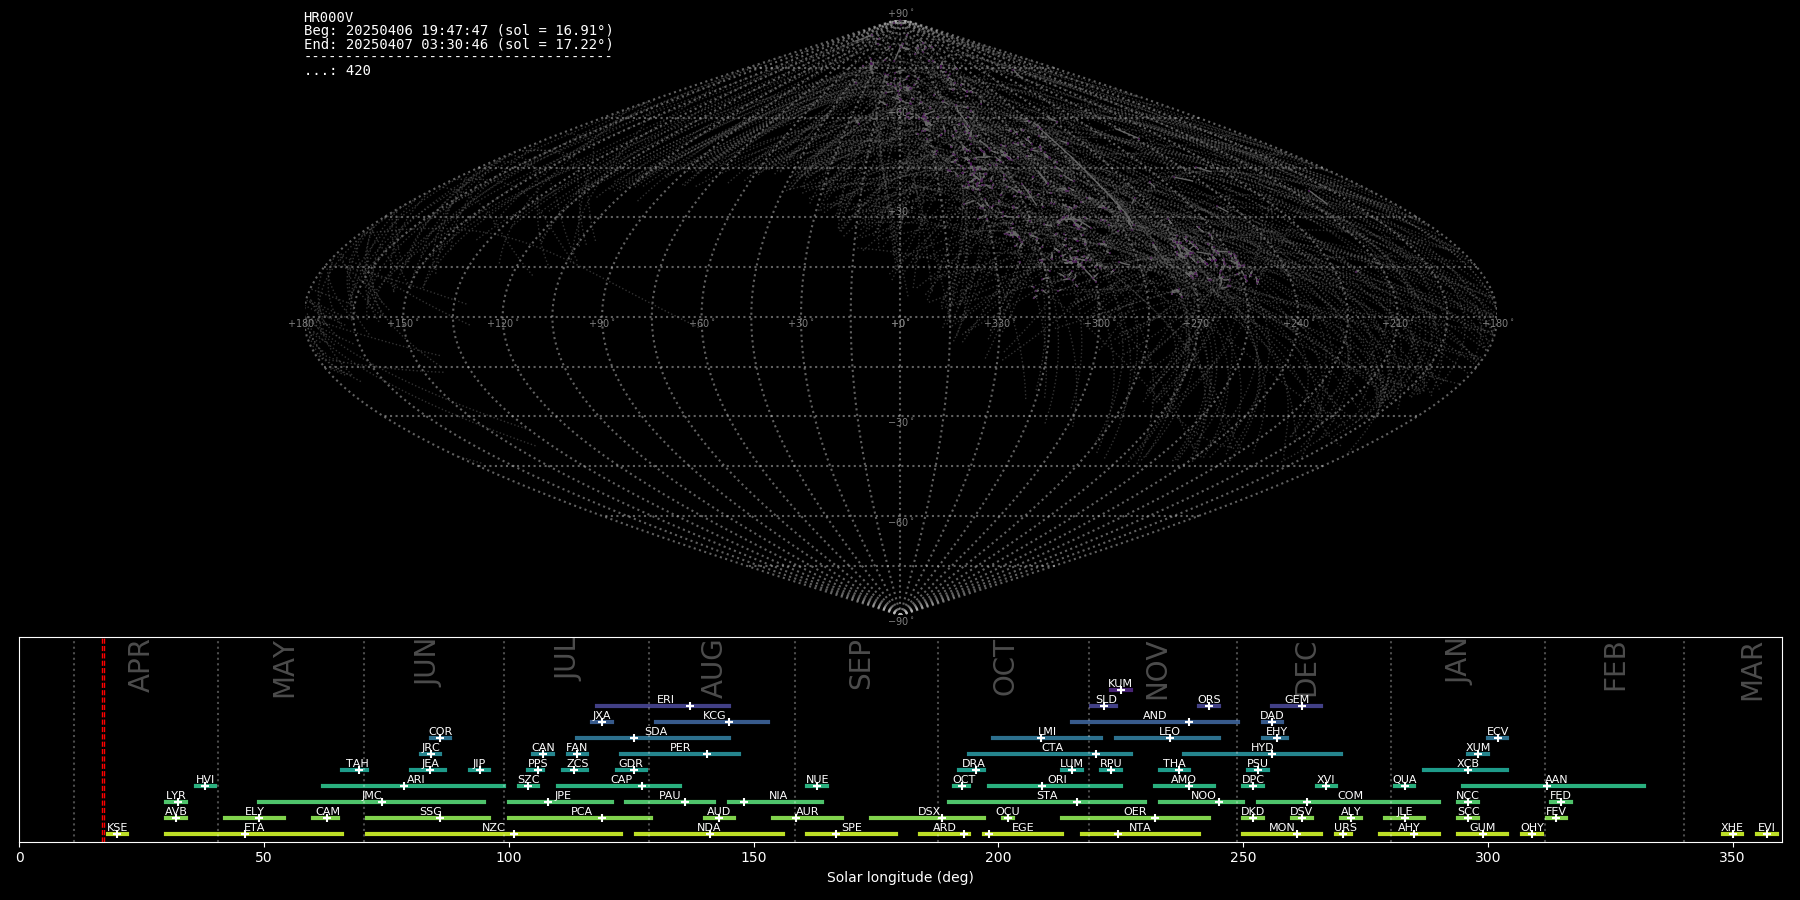Image resolution: width=1800 pixels, height=900 pixels.
Task: Select the NDA shower label
Action: [709, 828]
